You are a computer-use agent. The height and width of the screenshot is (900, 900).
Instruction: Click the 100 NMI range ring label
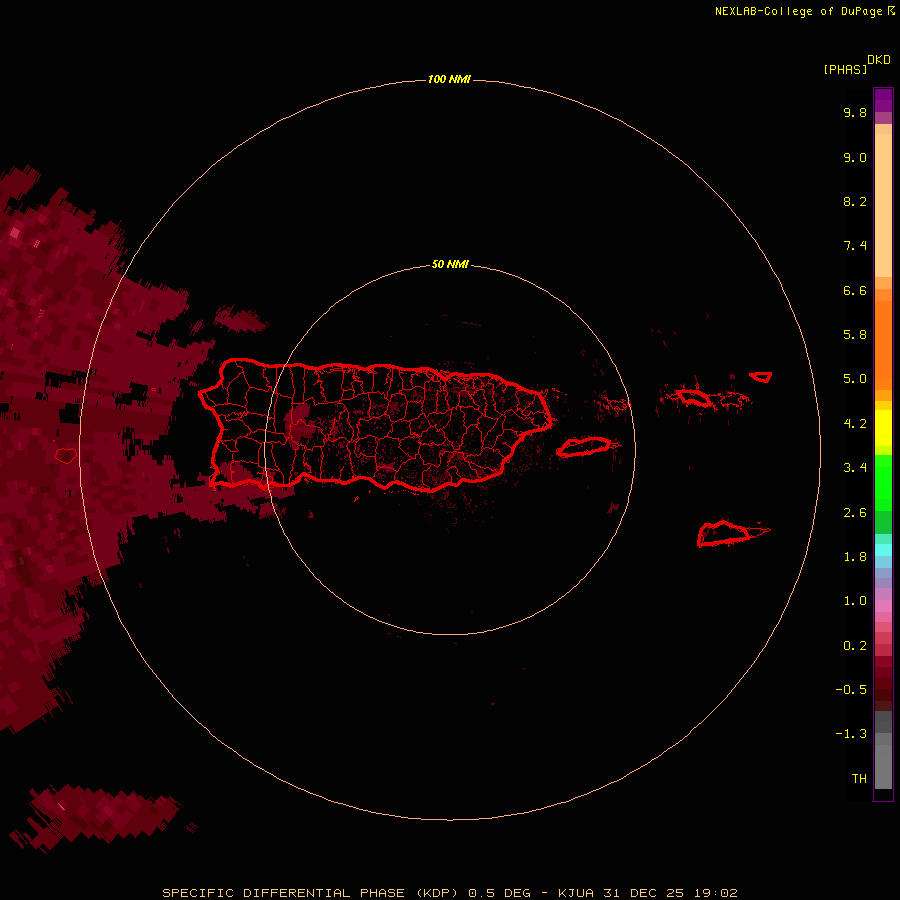pyautogui.click(x=449, y=79)
